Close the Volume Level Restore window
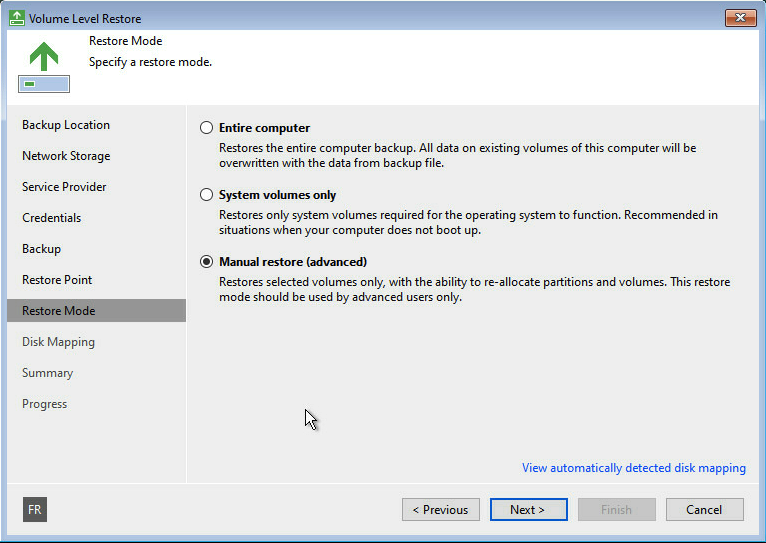This screenshot has width=766, height=543. [741, 18]
